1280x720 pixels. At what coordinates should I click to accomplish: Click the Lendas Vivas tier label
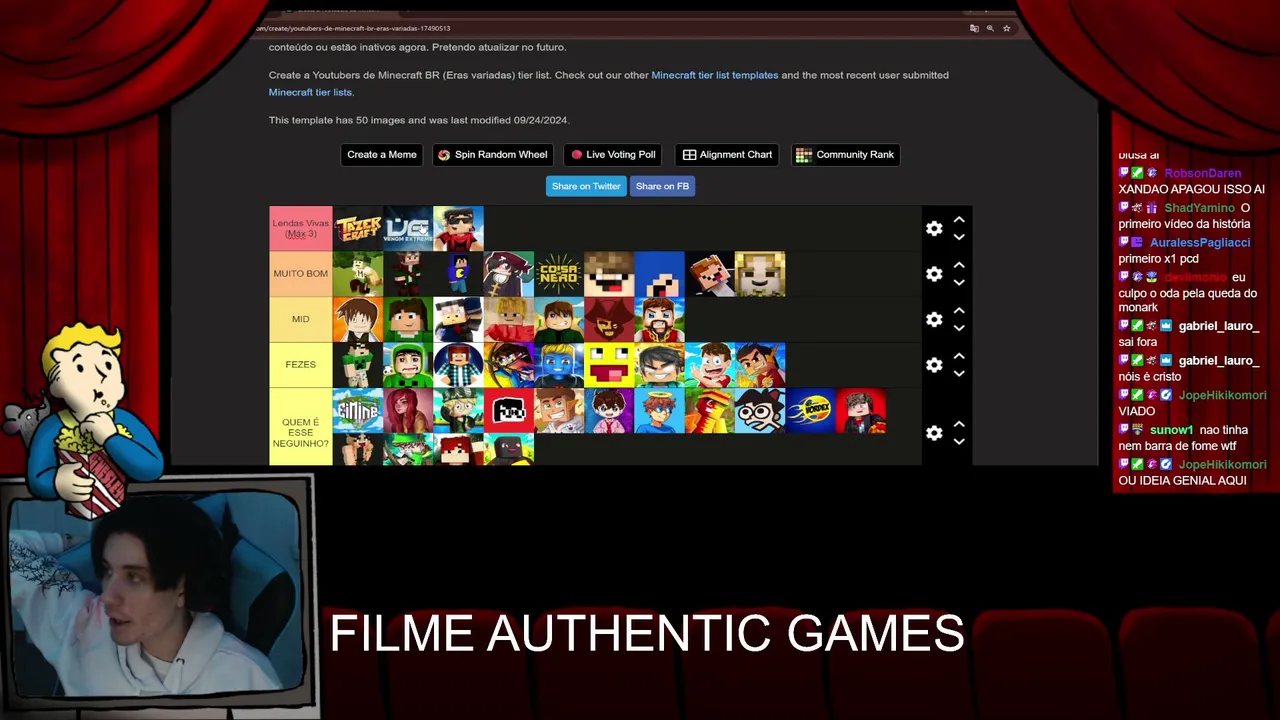click(300, 229)
